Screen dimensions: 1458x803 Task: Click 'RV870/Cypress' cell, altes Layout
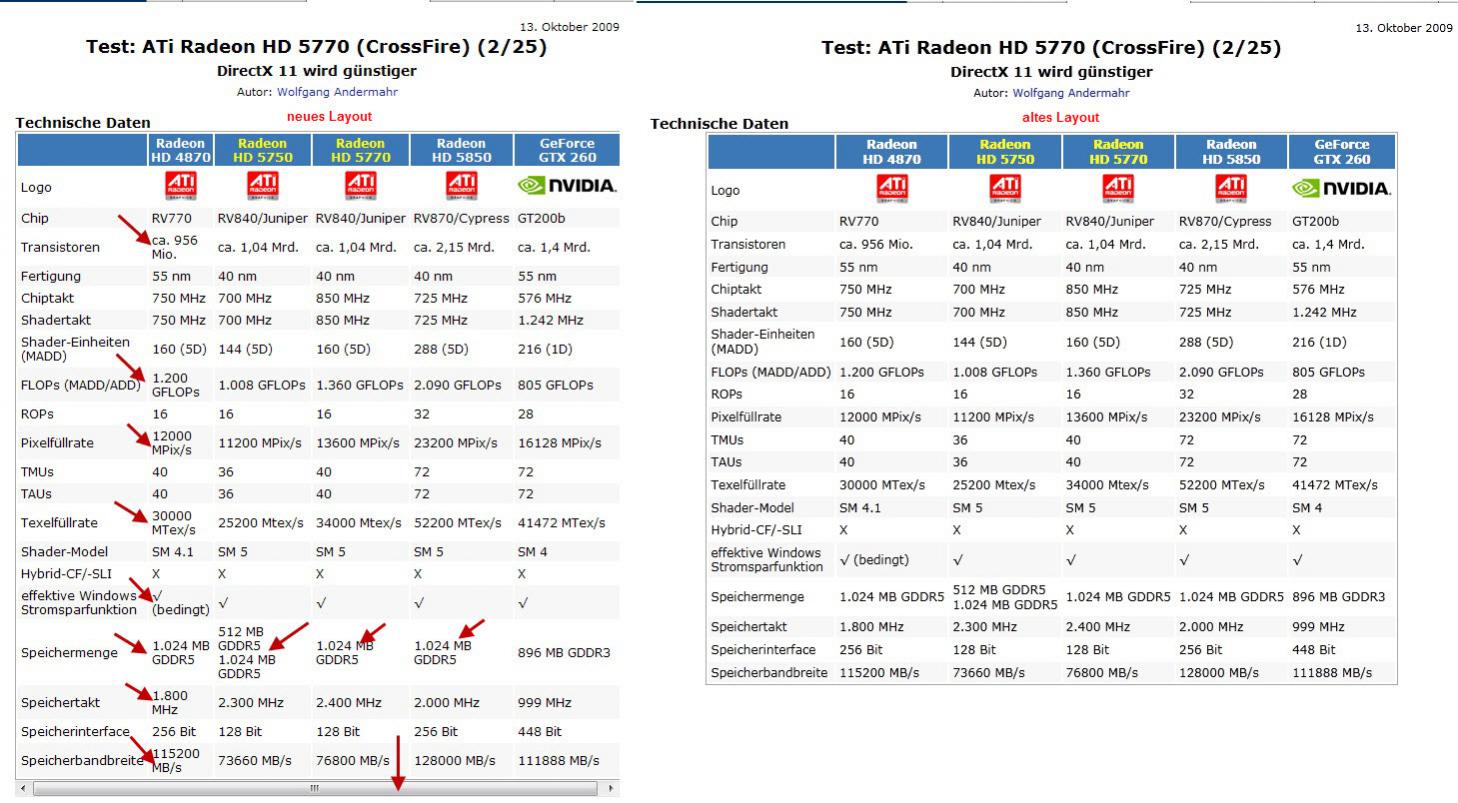[x=1225, y=221]
